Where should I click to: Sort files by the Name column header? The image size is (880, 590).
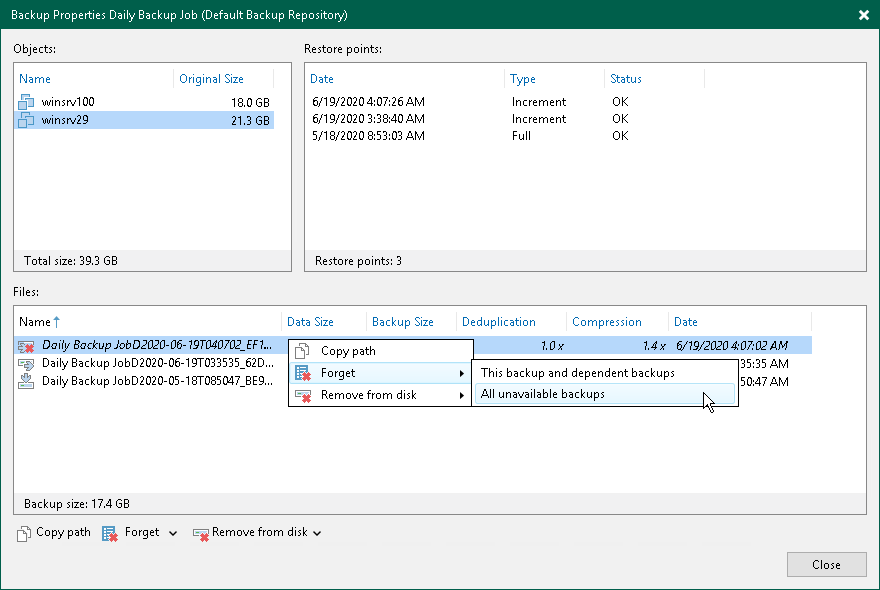point(35,322)
